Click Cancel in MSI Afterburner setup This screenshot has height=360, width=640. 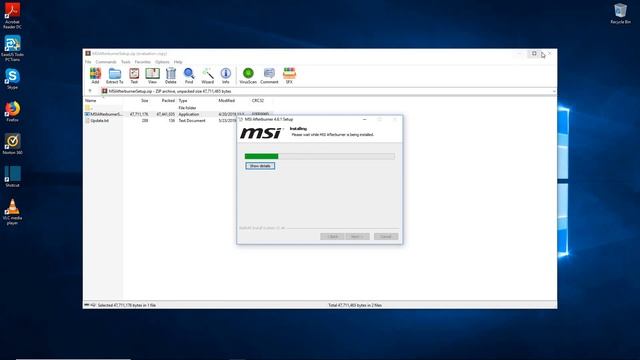(386, 237)
